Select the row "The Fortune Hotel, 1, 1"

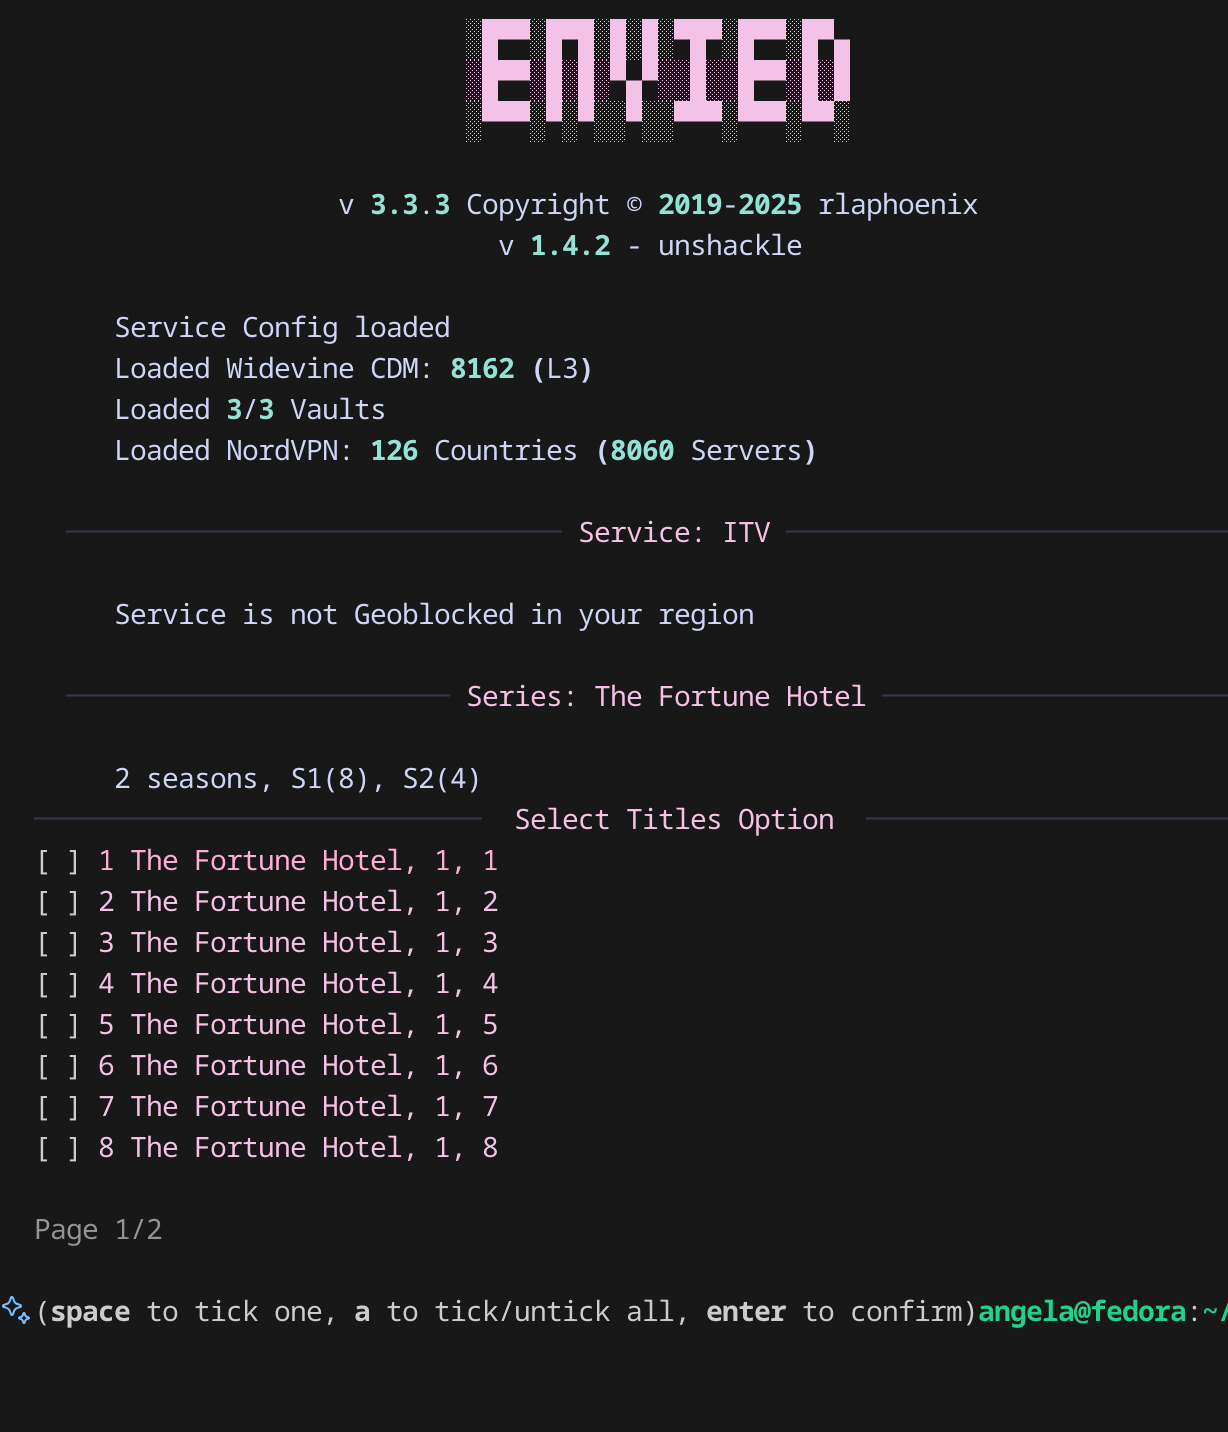(x=313, y=861)
